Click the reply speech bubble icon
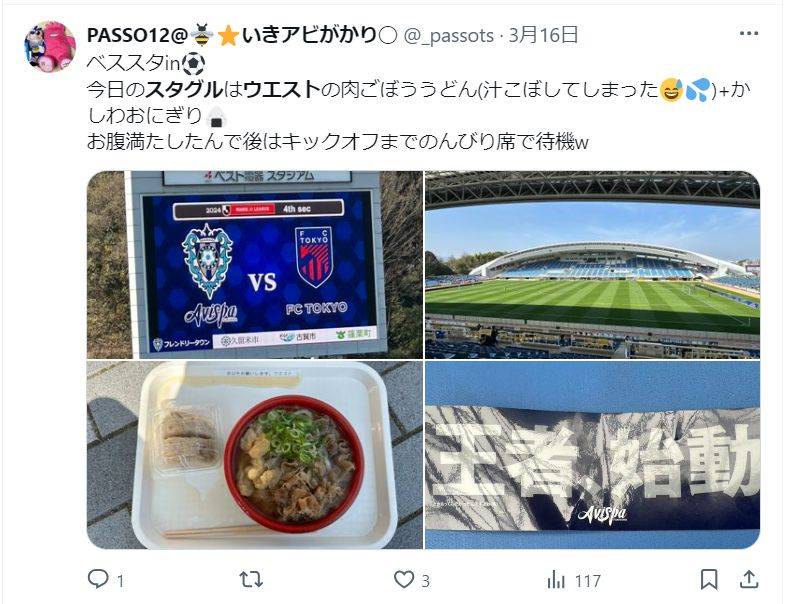 tap(98, 579)
